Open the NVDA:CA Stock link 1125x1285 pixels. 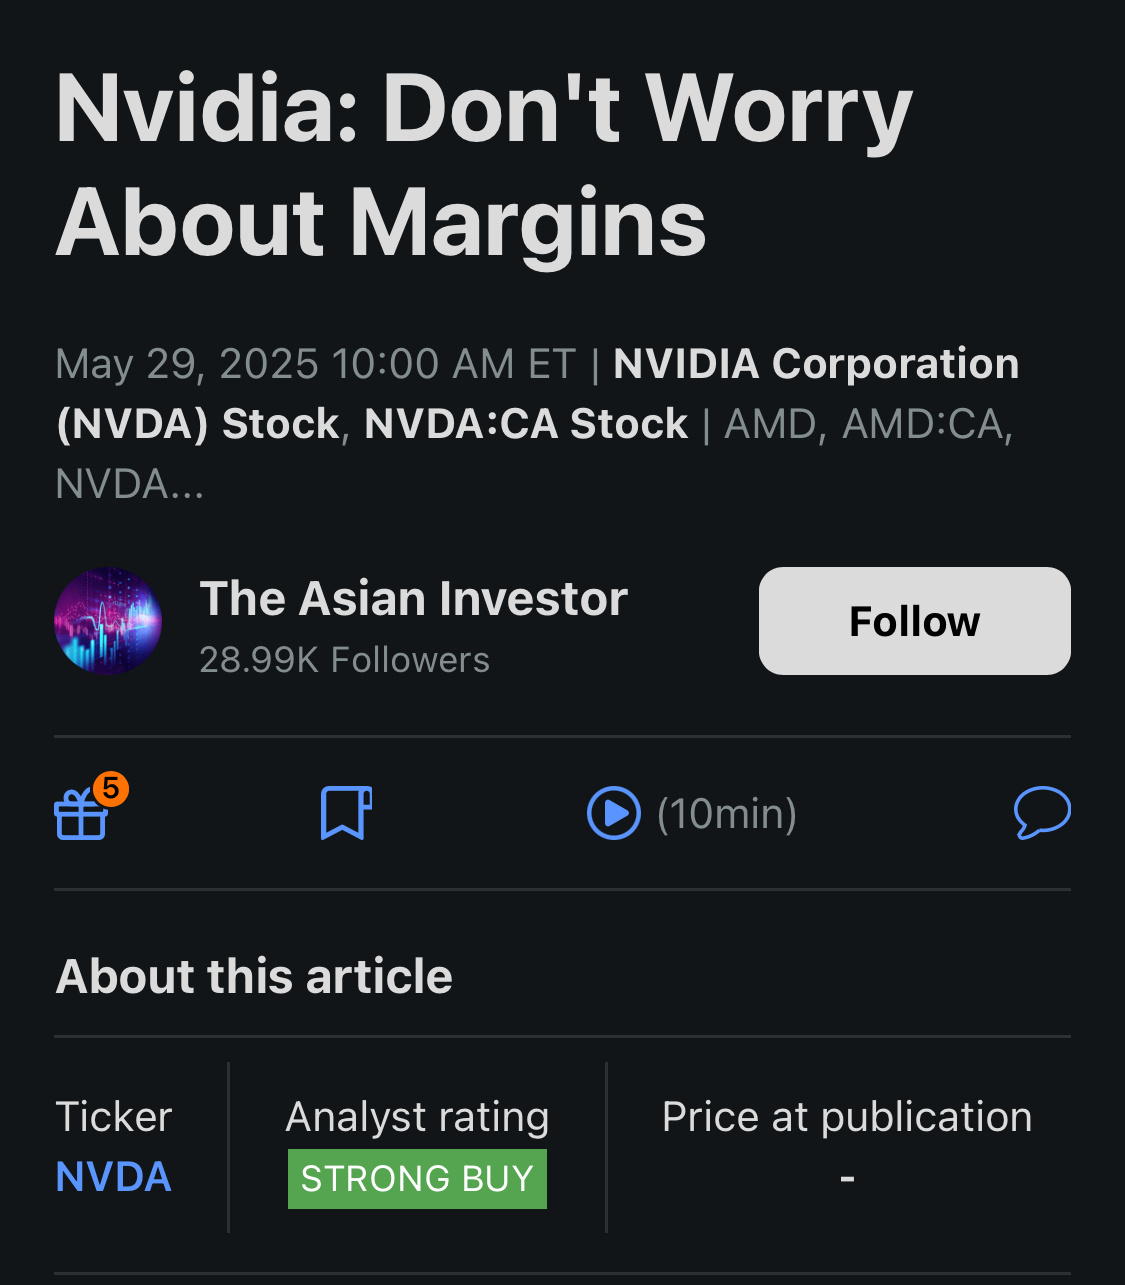pyautogui.click(x=526, y=424)
